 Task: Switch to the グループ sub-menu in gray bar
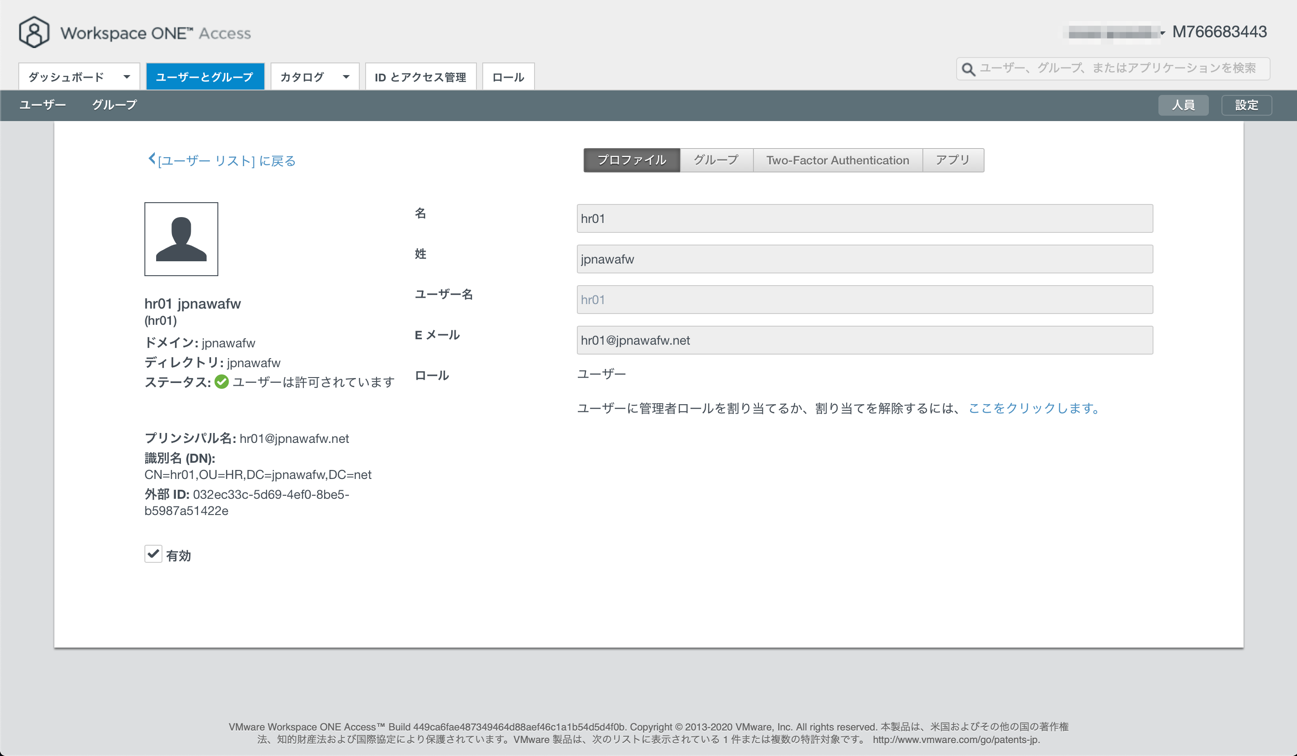click(114, 105)
